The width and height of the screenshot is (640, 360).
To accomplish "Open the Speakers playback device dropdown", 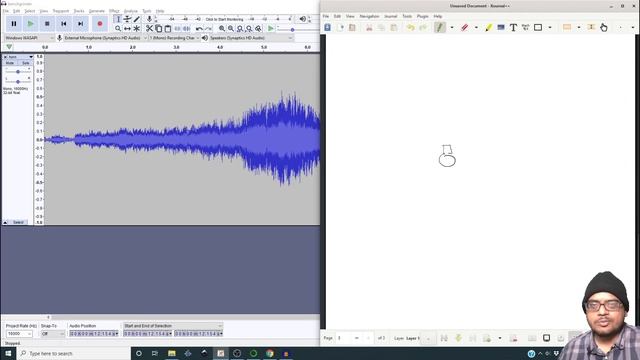I will coord(251,38).
